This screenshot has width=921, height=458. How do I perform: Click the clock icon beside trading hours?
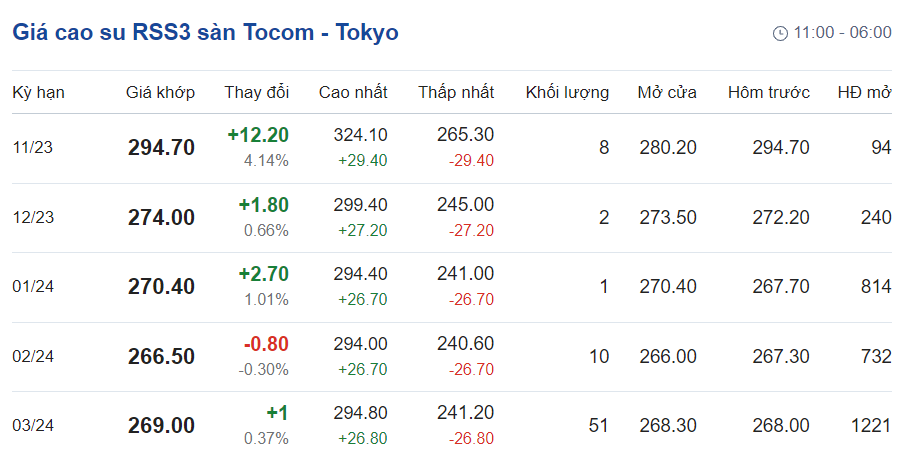coord(781,33)
